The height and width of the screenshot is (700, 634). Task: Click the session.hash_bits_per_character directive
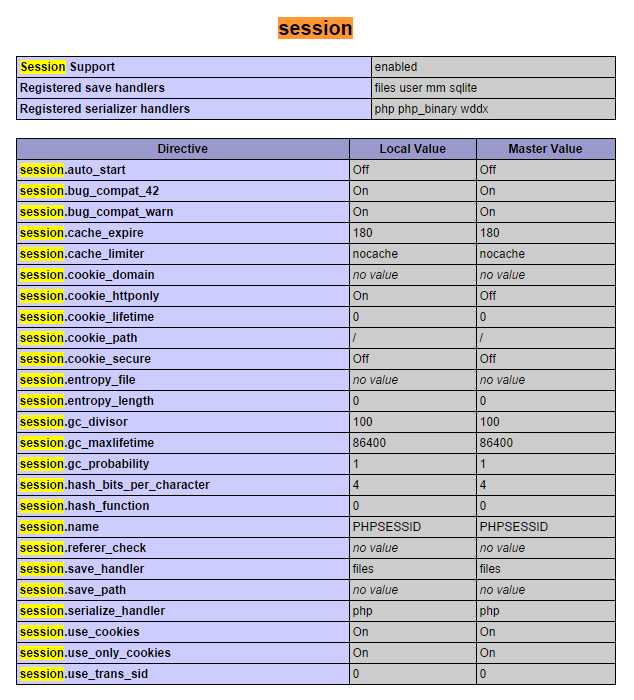coord(115,485)
